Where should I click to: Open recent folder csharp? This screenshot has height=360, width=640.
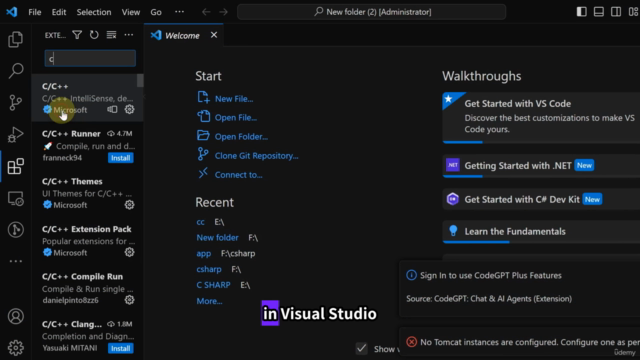tap(209, 269)
